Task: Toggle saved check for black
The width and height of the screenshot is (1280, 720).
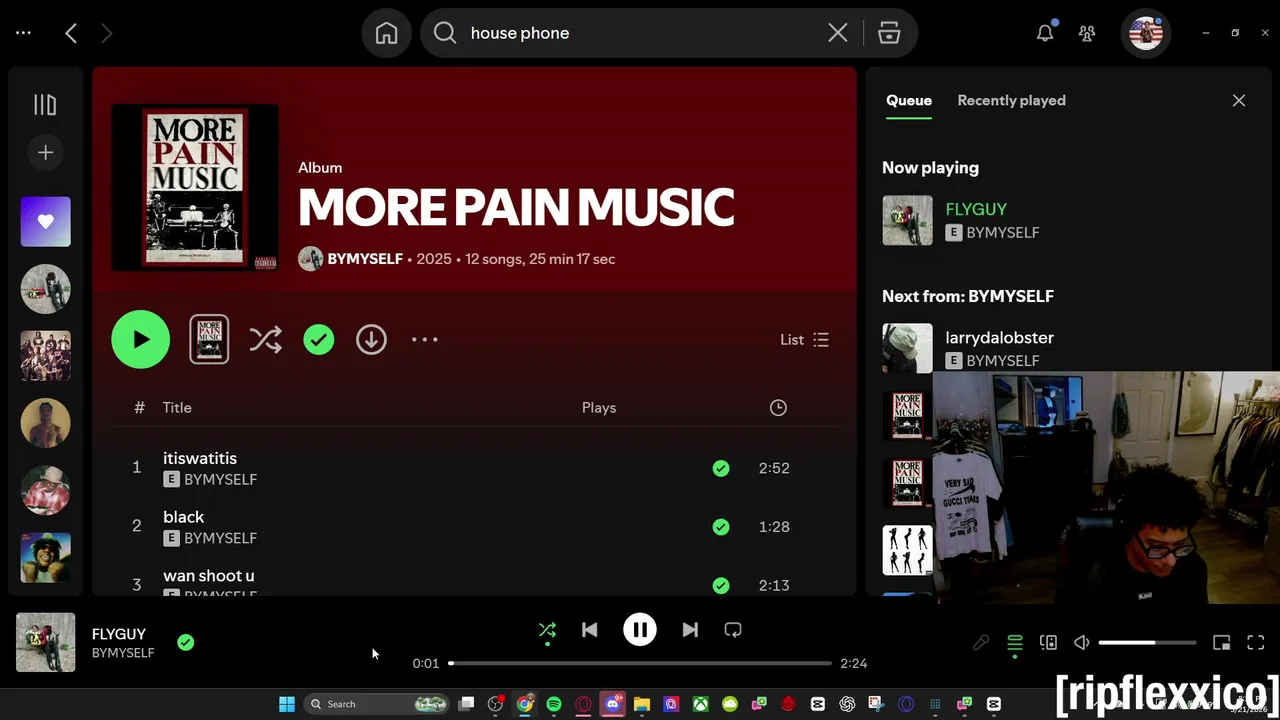Action: tap(721, 527)
